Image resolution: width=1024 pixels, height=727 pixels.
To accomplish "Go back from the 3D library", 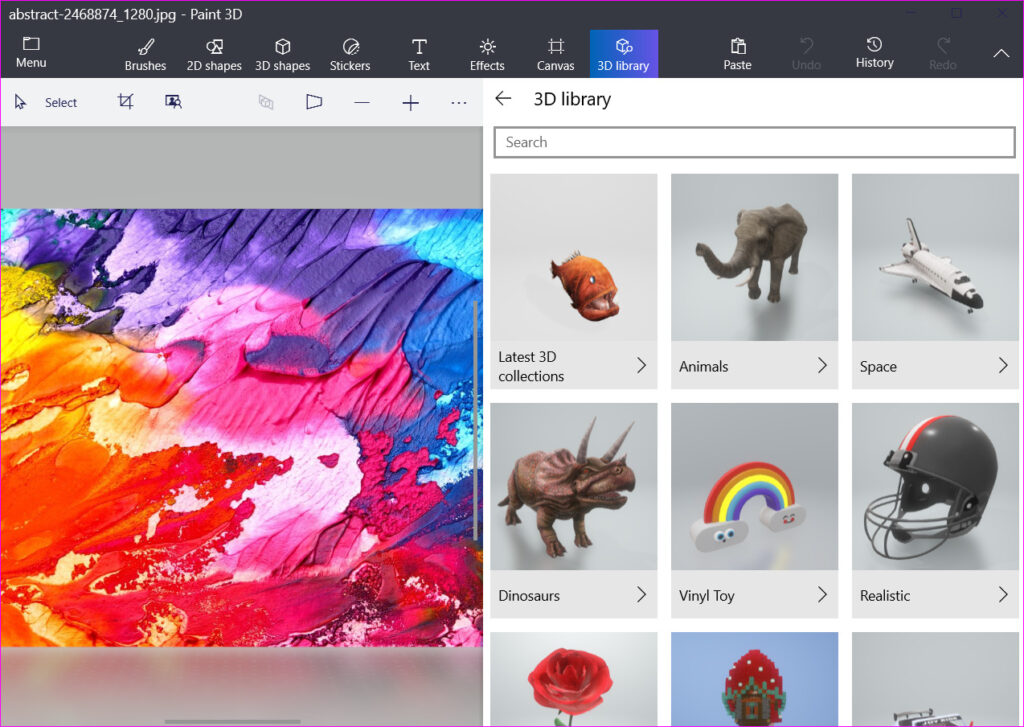I will coord(503,98).
